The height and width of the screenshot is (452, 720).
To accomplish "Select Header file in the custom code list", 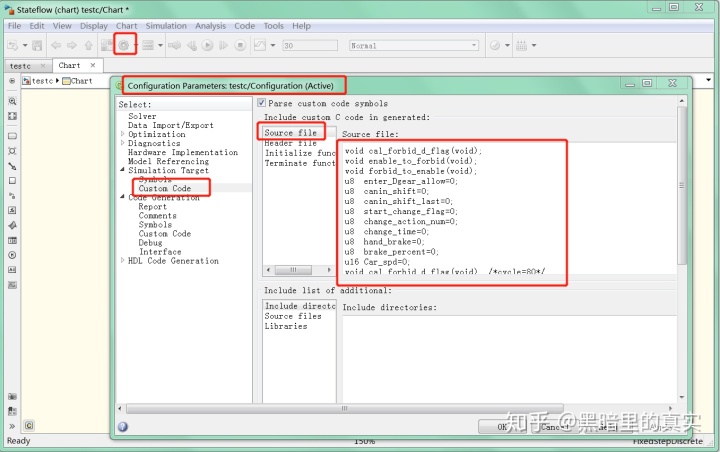I will (291, 143).
